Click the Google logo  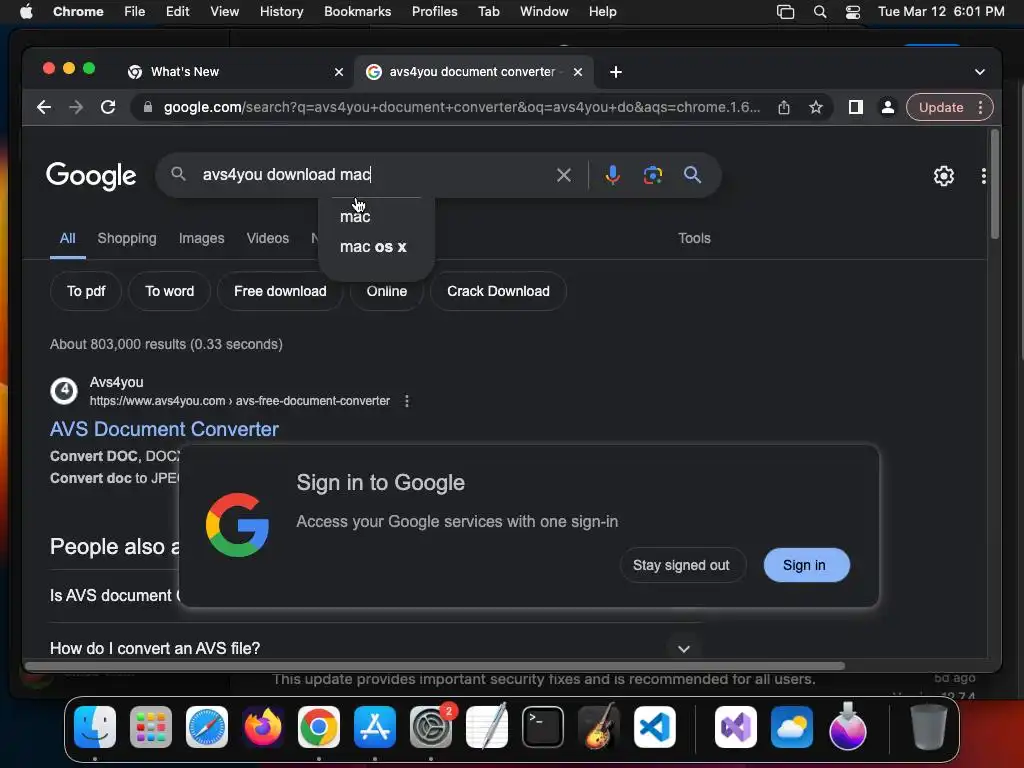(91, 175)
